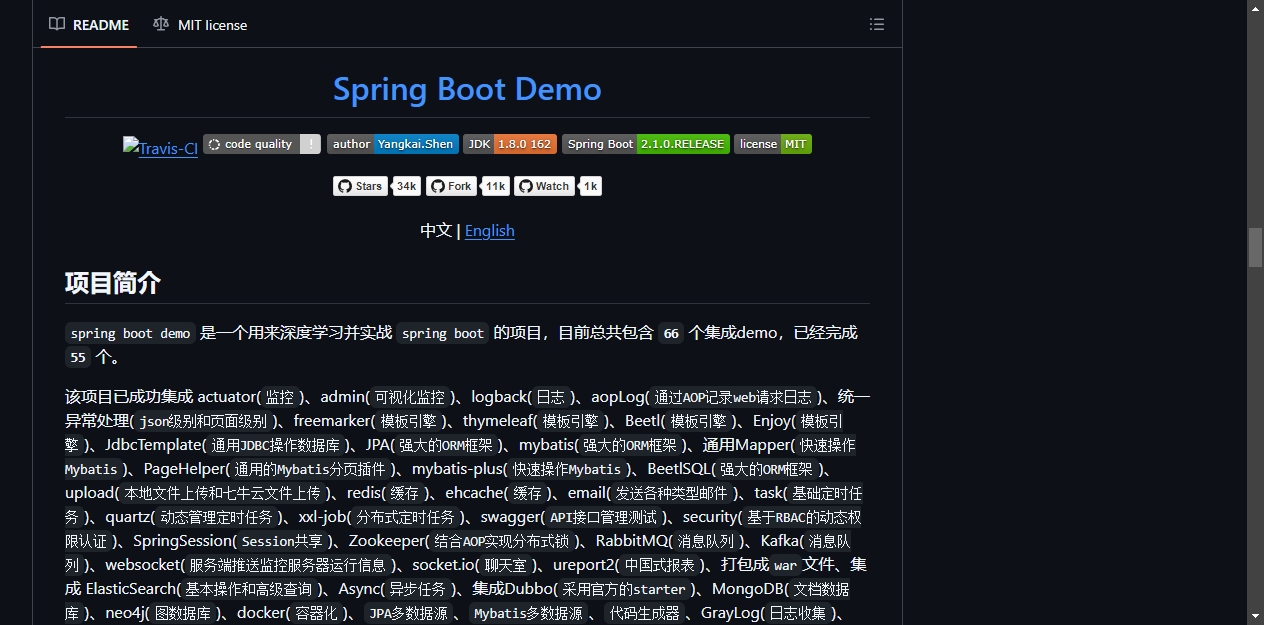The image size is (1264, 625).
Task: Click the GitHub Stars button
Action: click(x=360, y=186)
